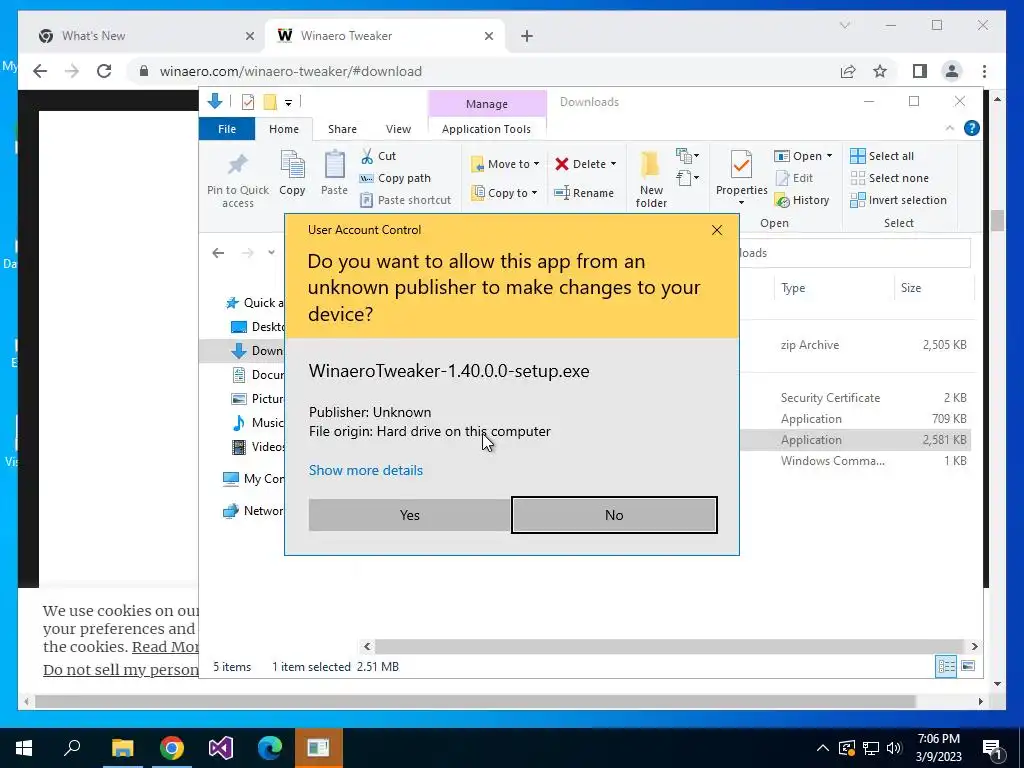1024x768 pixels.
Task: Click the Properties ribbon icon
Action: click(x=741, y=165)
